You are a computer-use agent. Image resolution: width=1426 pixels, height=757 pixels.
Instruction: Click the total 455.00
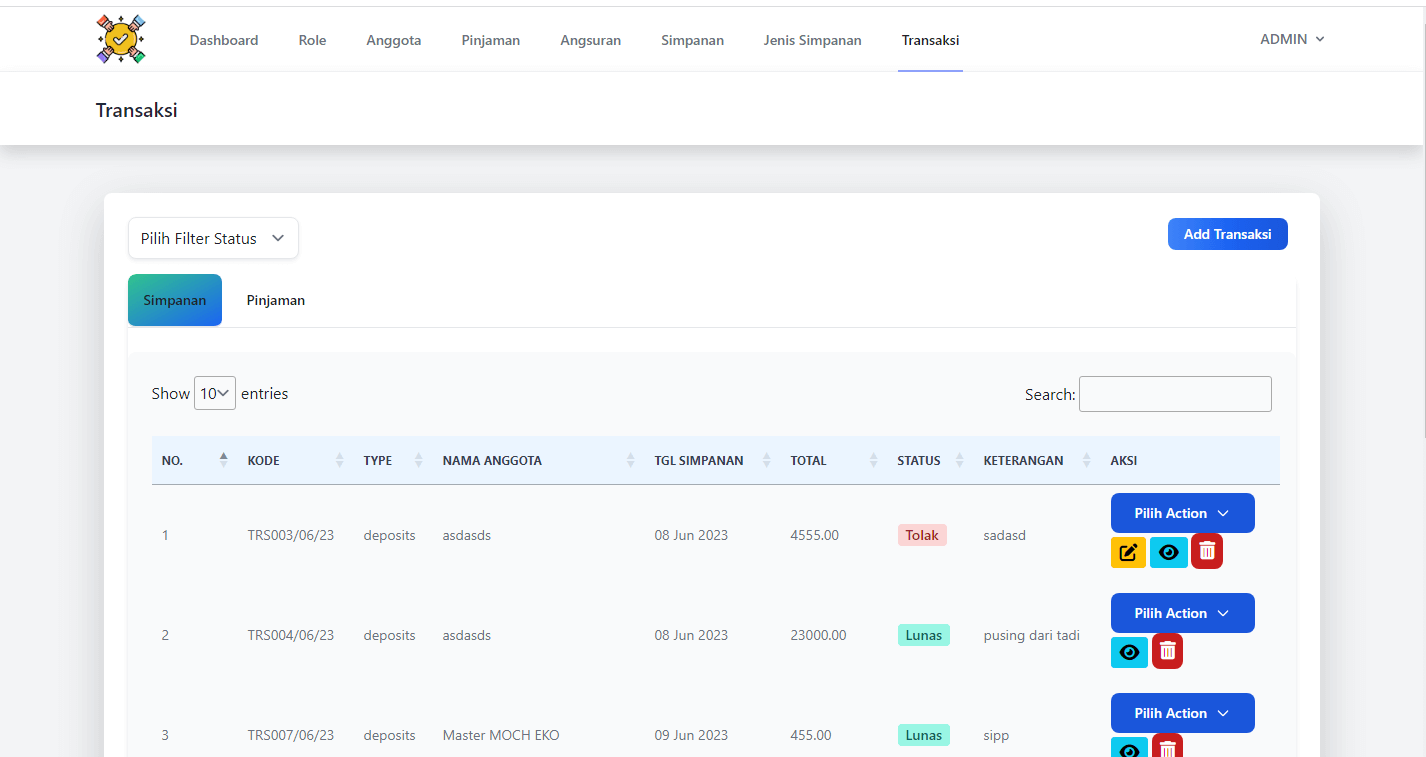pyautogui.click(x=810, y=735)
